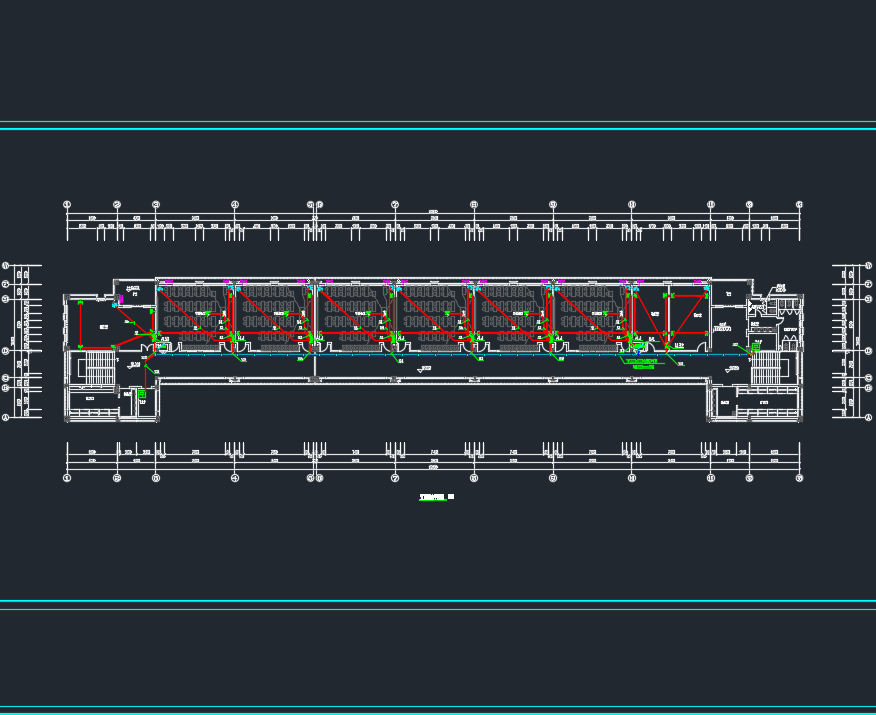Screen dimensions: 876x715
Task: Select the overall dimension text at top center
Action: click(x=433, y=213)
